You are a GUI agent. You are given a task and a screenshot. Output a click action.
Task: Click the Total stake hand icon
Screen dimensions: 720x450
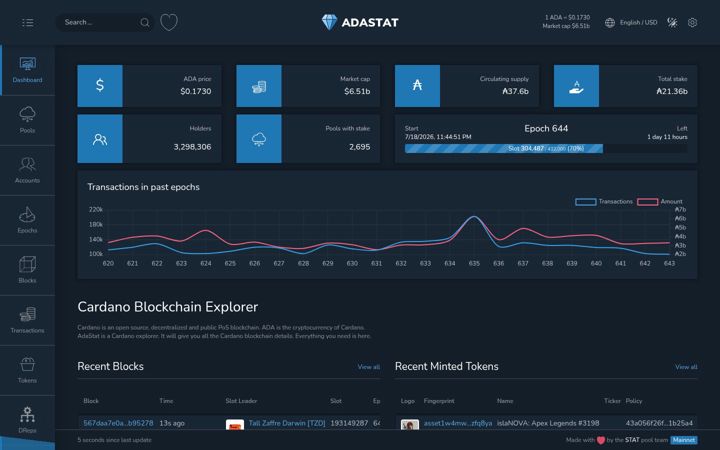click(576, 85)
